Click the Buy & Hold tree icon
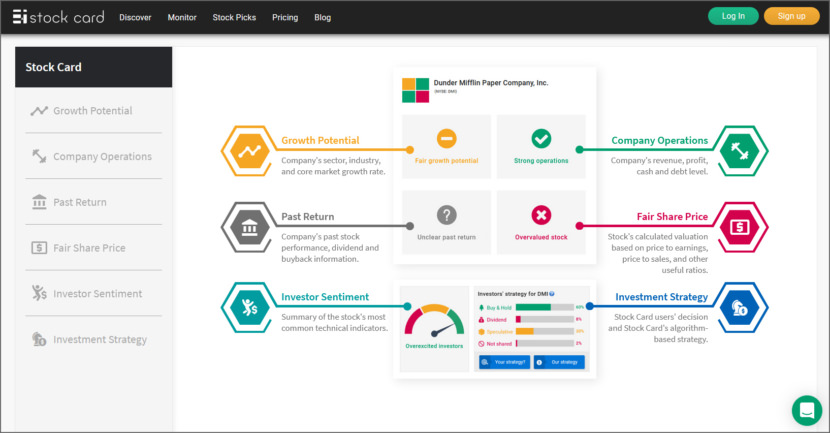This screenshot has height=433, width=830. (481, 307)
